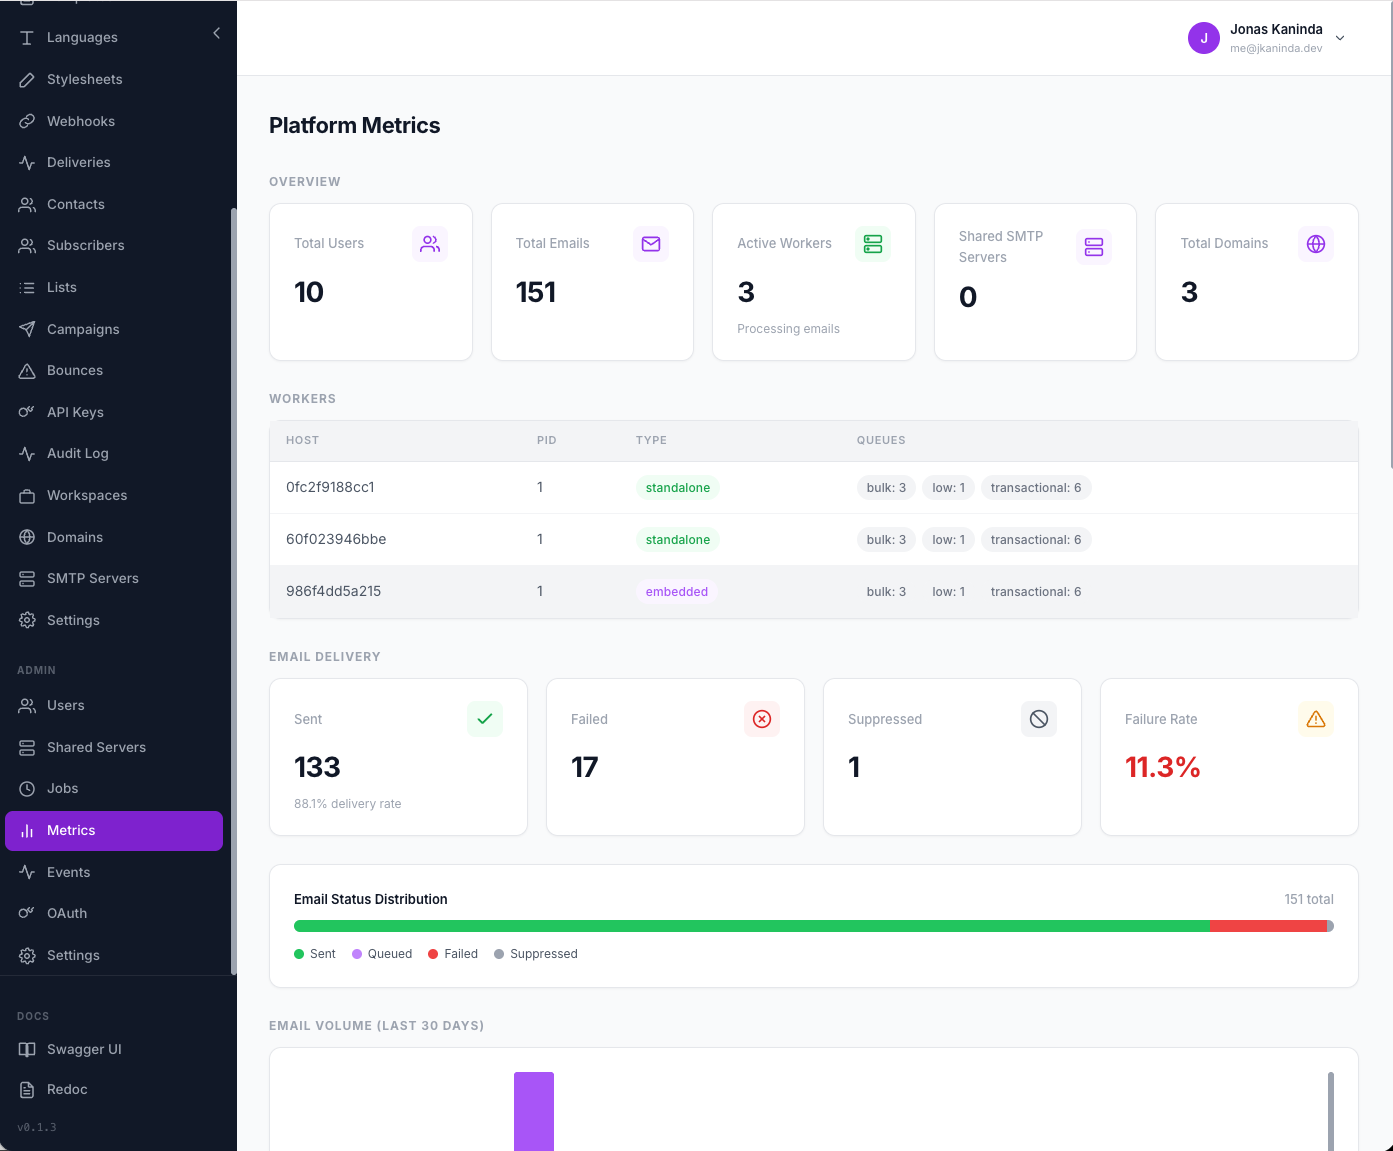Open the OAuth admin section
The image size is (1393, 1151).
click(67, 913)
